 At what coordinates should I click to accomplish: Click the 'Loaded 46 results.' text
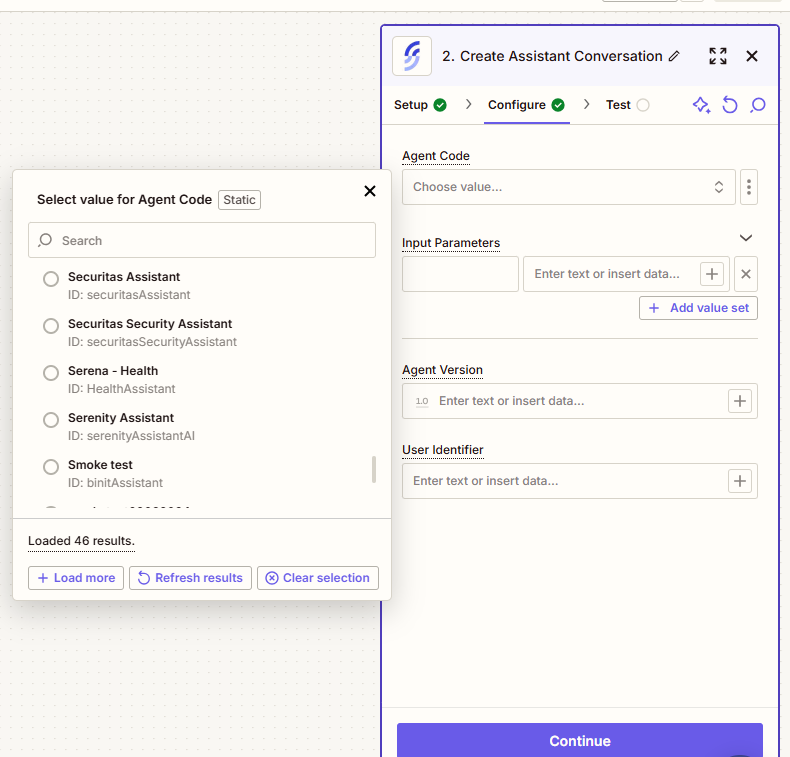point(82,541)
